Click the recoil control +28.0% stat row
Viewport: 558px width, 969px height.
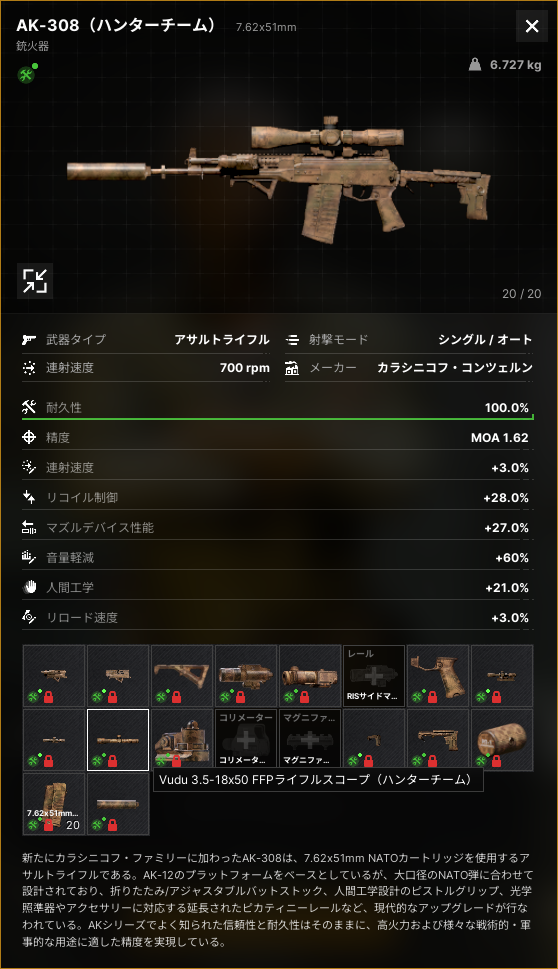[277, 497]
